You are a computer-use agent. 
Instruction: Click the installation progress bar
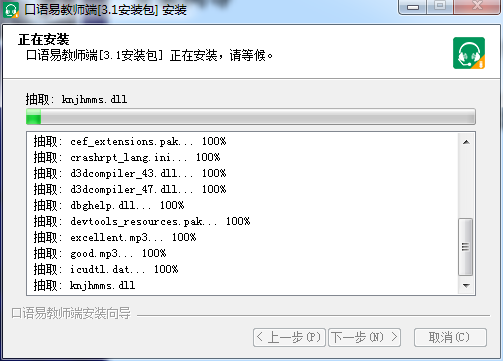click(251, 117)
